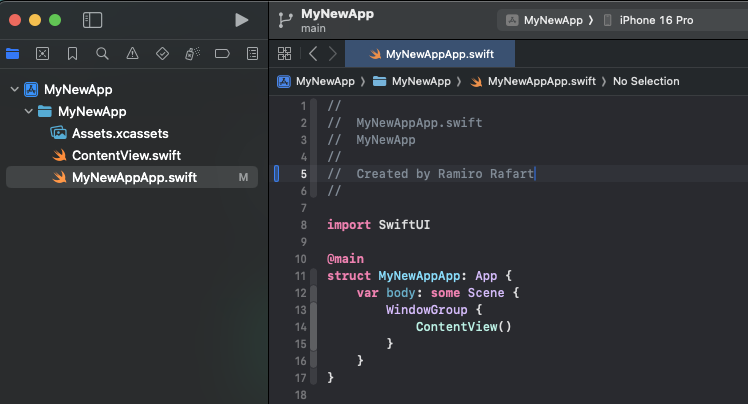Show the Breakpoint navigator
Image resolution: width=748 pixels, height=404 pixels.
223,54
